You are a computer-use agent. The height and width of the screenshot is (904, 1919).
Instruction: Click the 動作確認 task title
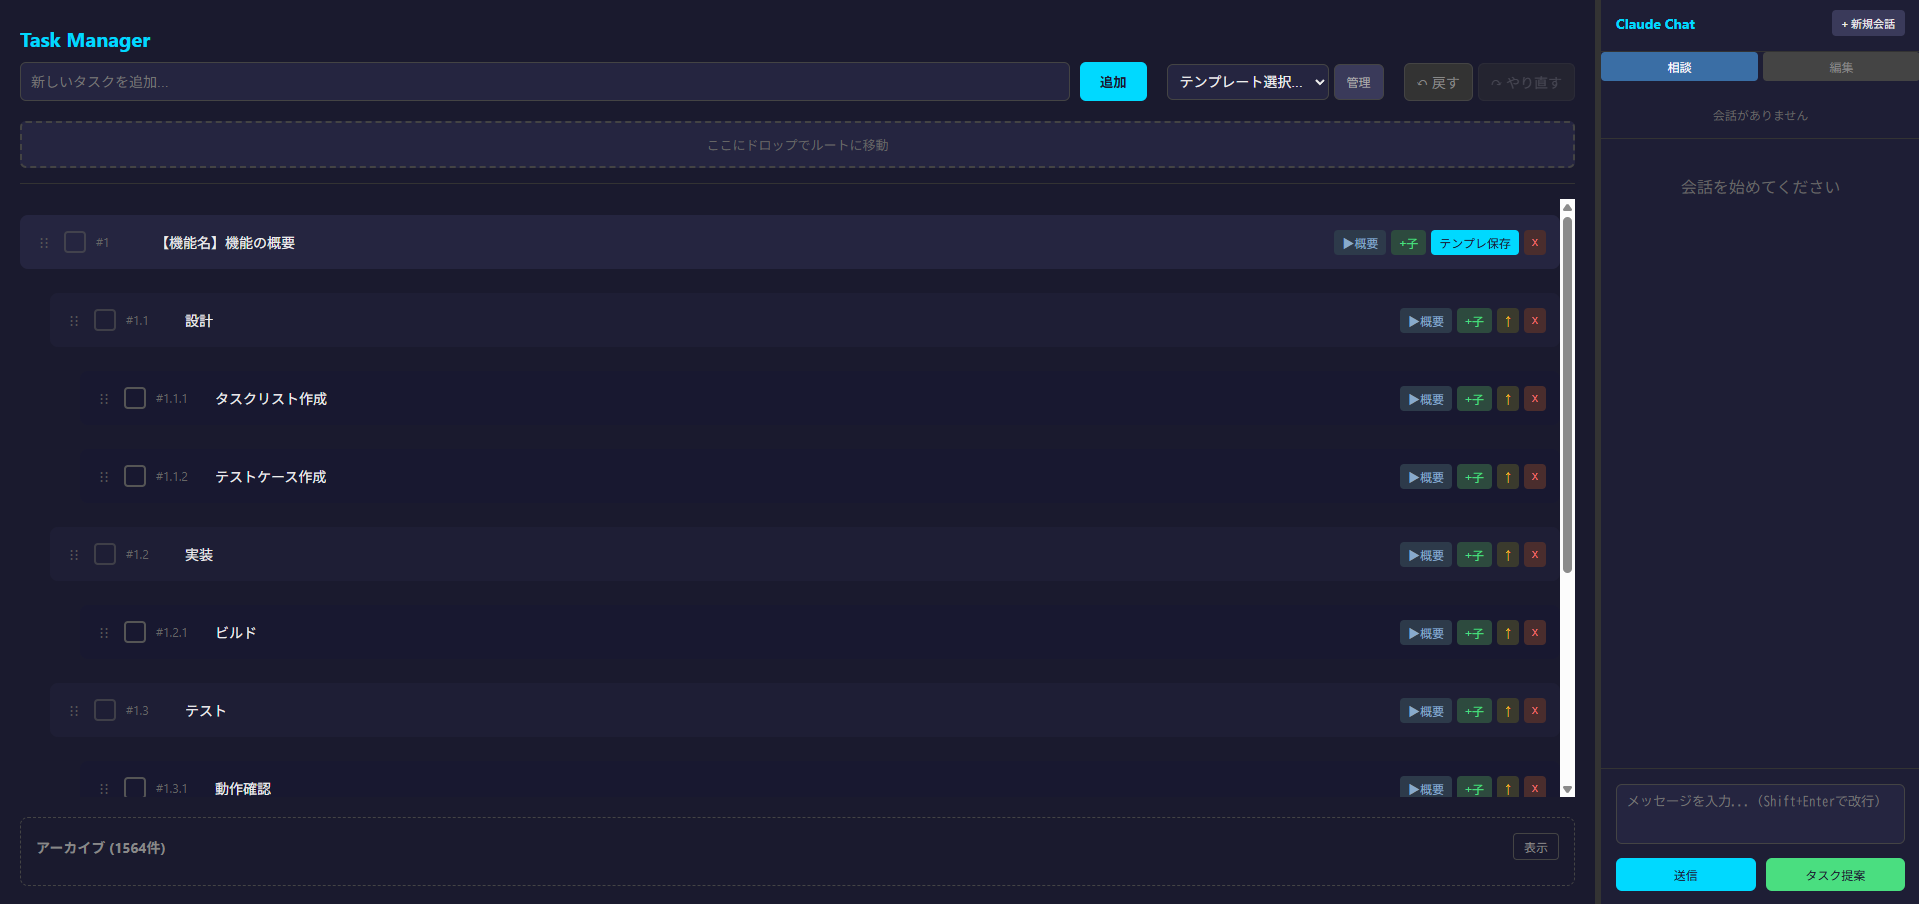(x=243, y=789)
